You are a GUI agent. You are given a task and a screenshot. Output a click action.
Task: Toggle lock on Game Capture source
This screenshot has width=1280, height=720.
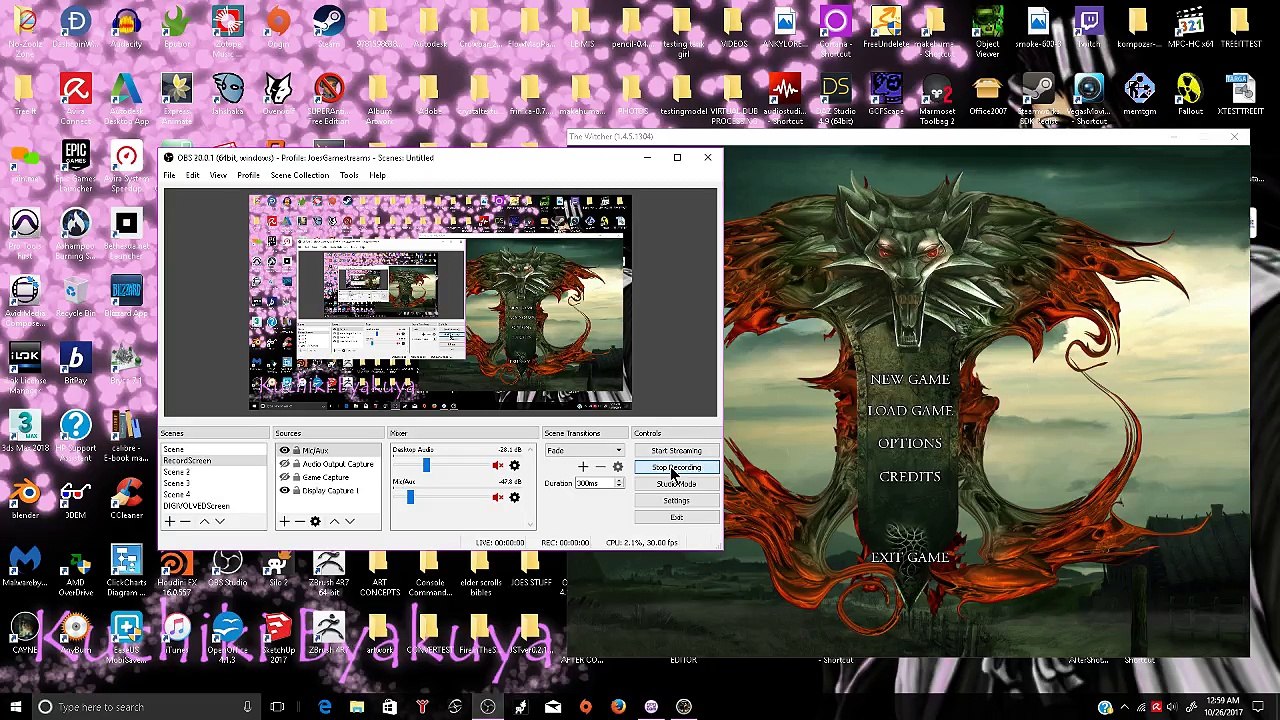[296, 477]
